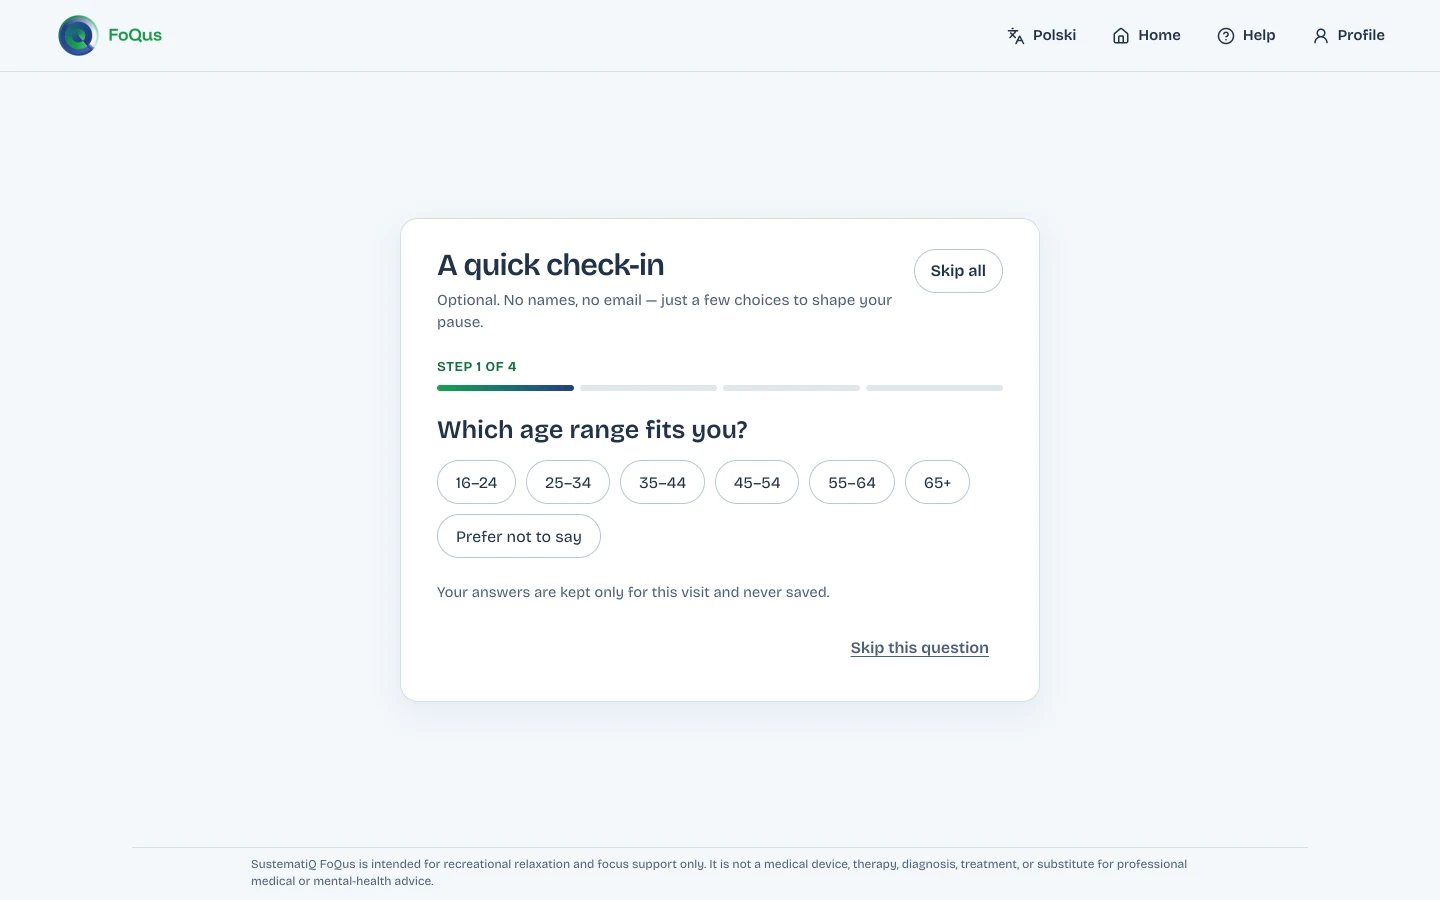Screen dimensions: 1440x900
Task: Click the 'Optional. No names, no email' subtitle
Action: (x=664, y=311)
